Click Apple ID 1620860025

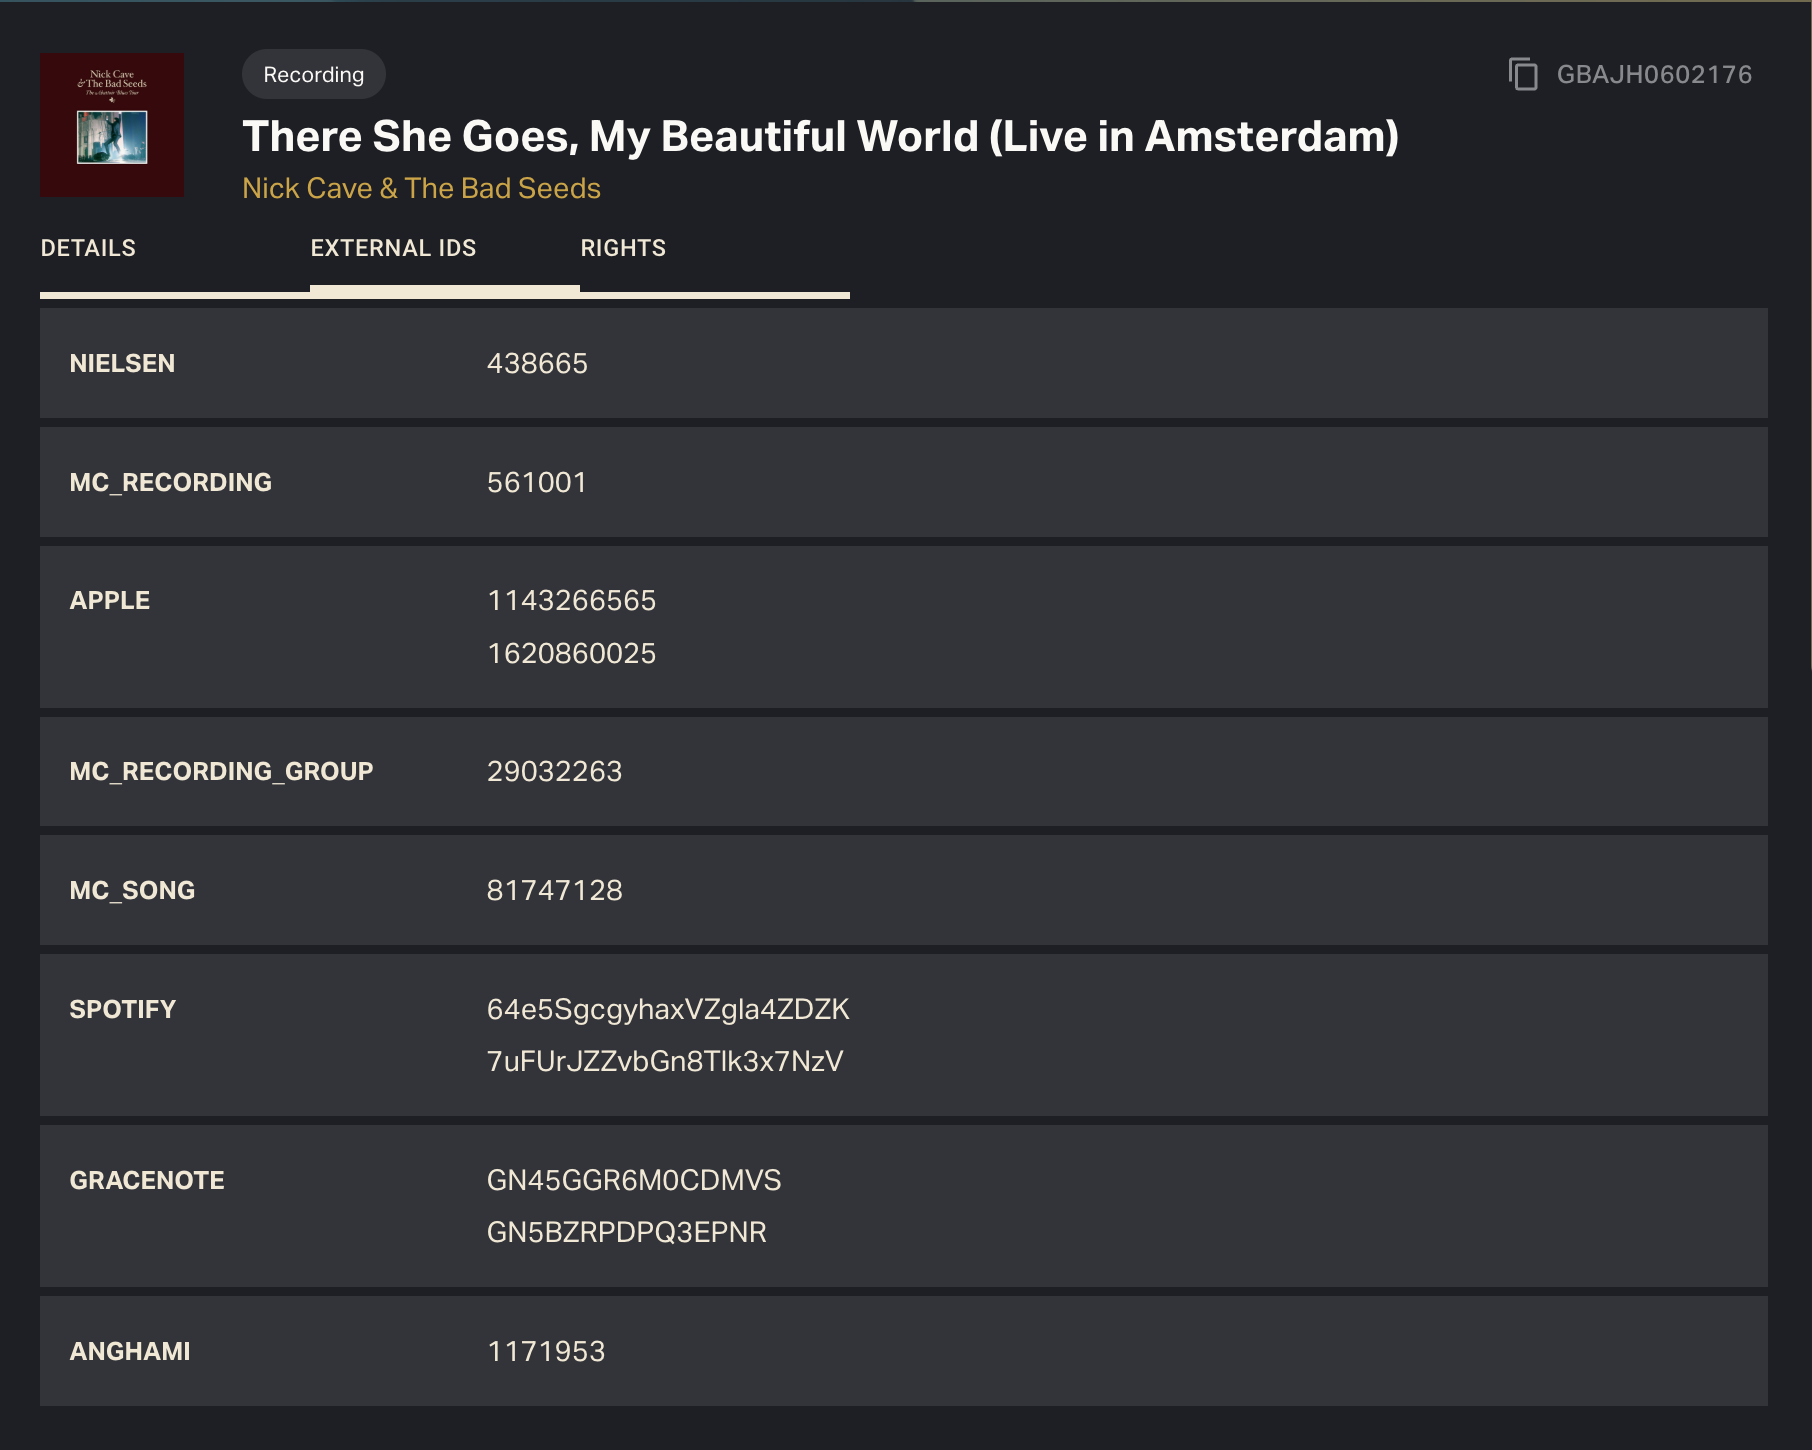pyautogui.click(x=571, y=653)
